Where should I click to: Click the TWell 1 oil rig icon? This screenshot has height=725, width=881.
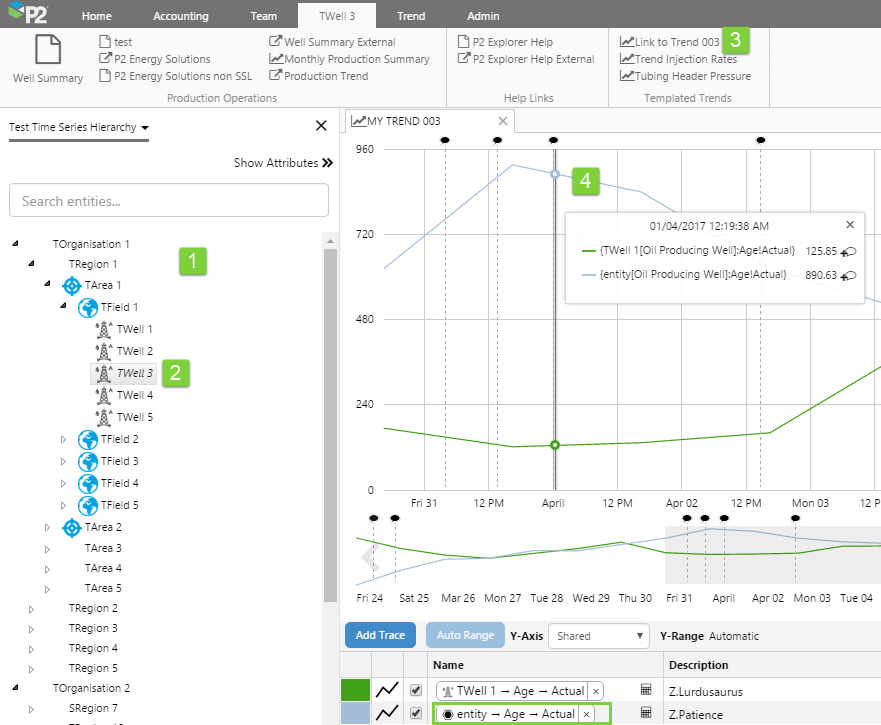pos(103,329)
